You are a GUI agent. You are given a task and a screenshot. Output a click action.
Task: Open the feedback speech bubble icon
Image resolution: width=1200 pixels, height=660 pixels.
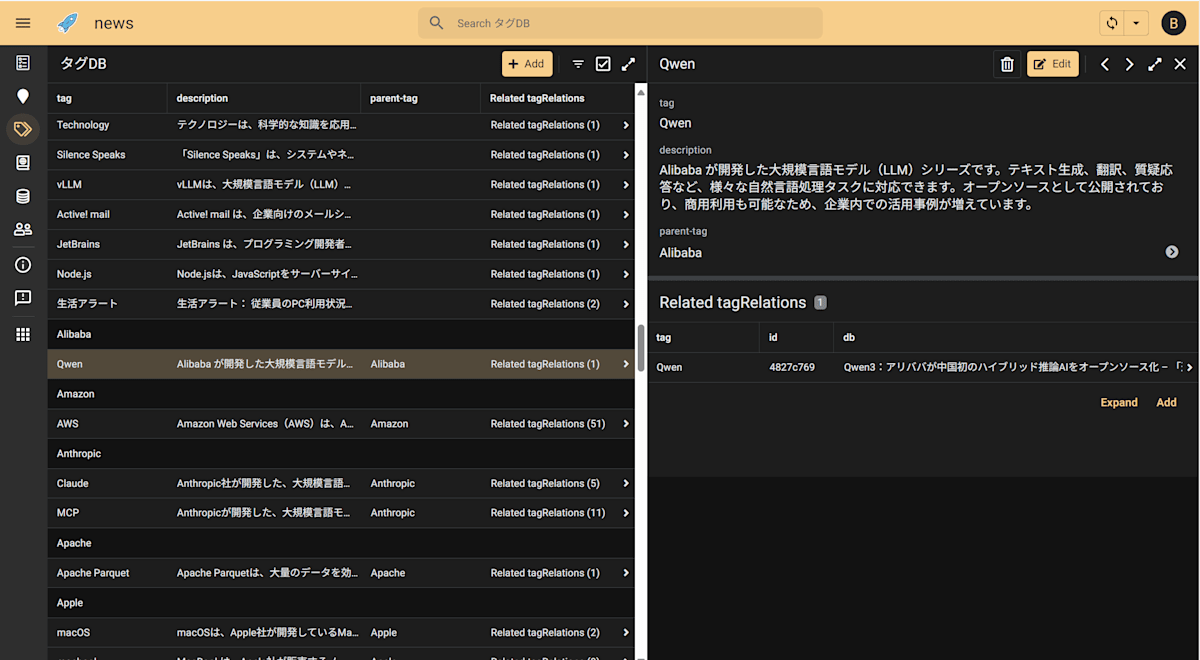[23, 298]
